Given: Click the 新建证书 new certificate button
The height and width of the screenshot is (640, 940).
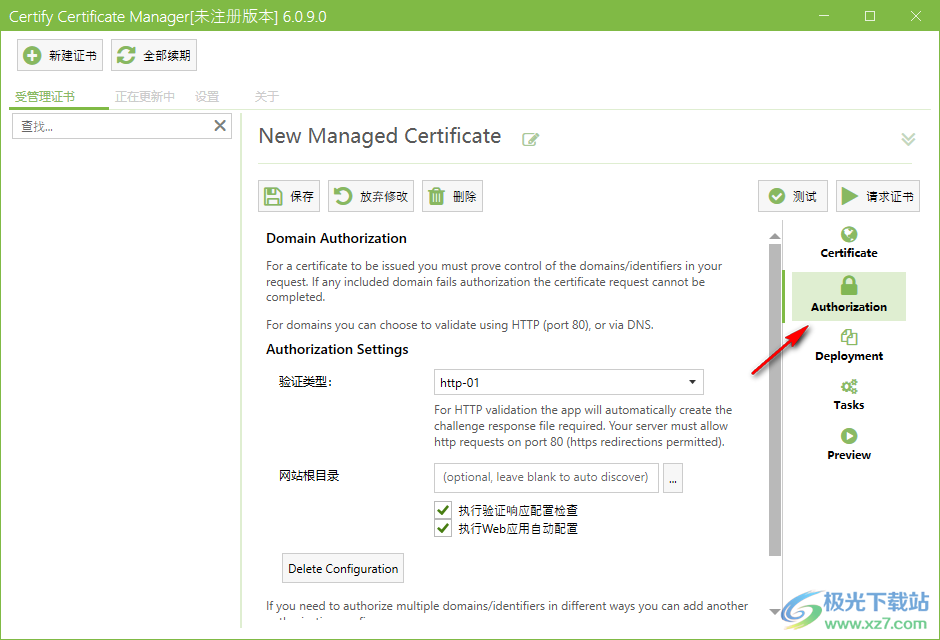Looking at the screenshot, I should (60, 55).
